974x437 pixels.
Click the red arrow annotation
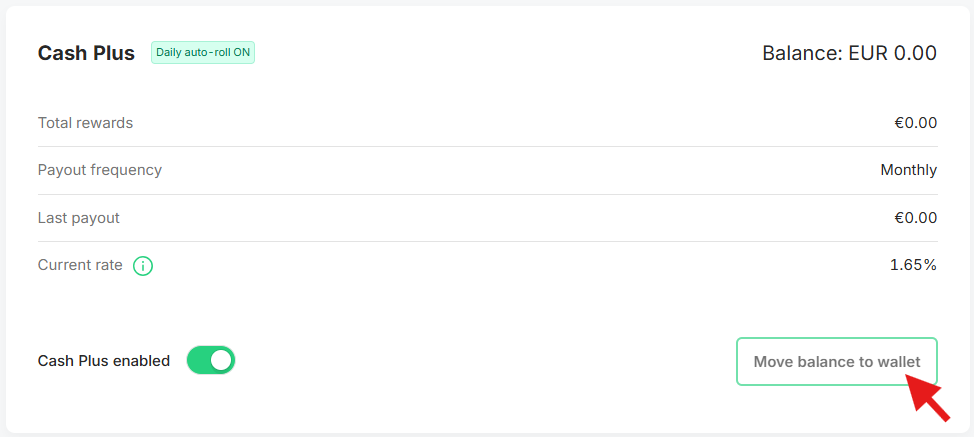927,398
